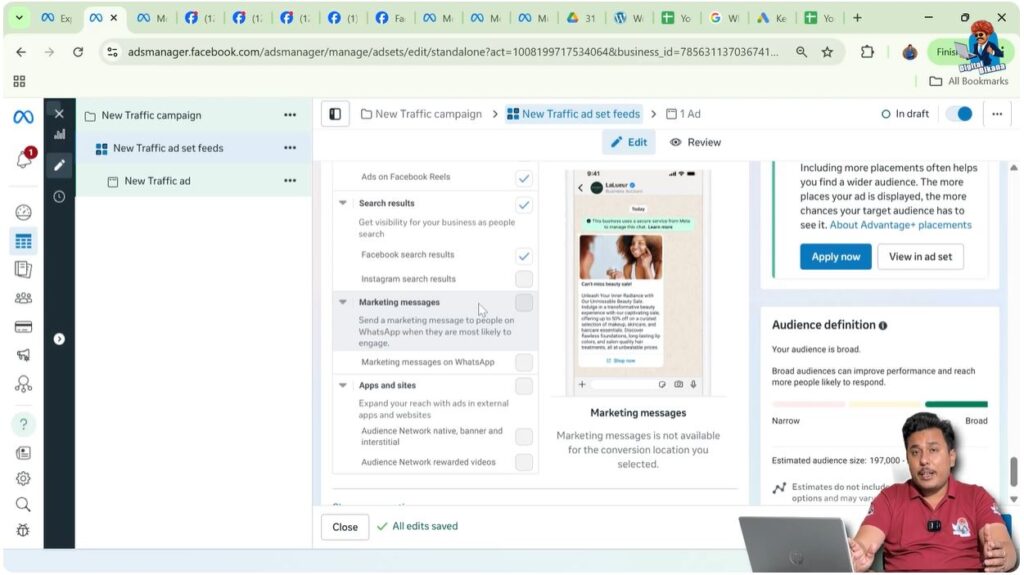Open Settings gear icon in sidebar

(x=24, y=479)
